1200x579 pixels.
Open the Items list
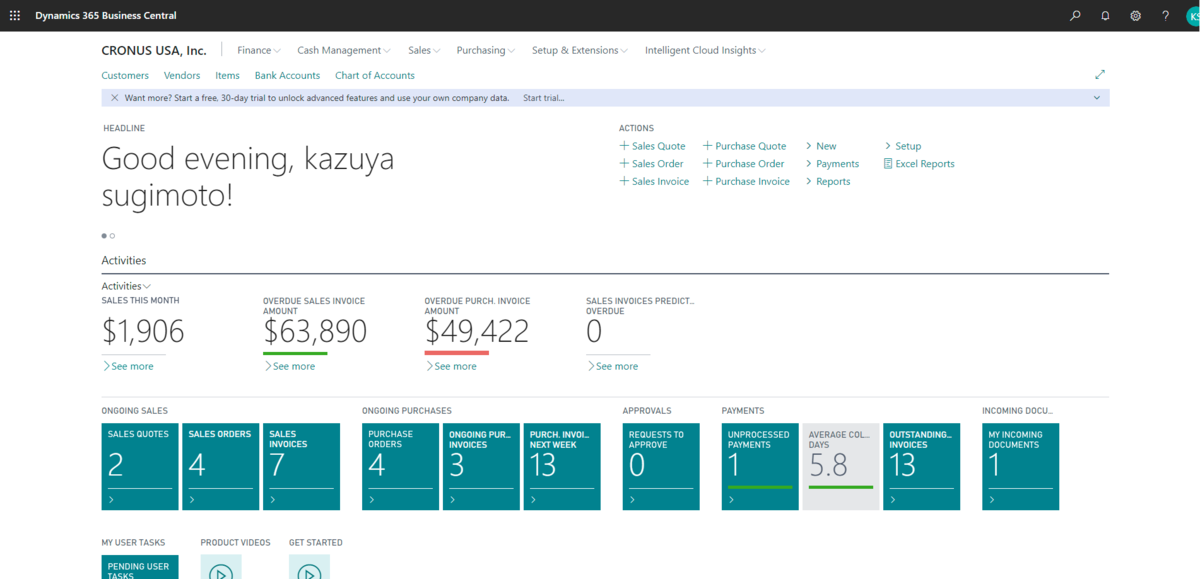[x=227, y=75]
